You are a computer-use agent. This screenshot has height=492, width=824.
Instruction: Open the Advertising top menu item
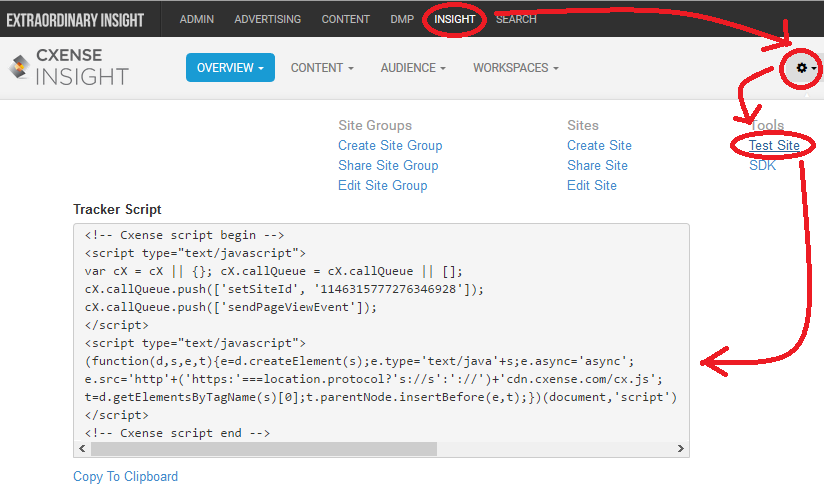coord(267,19)
